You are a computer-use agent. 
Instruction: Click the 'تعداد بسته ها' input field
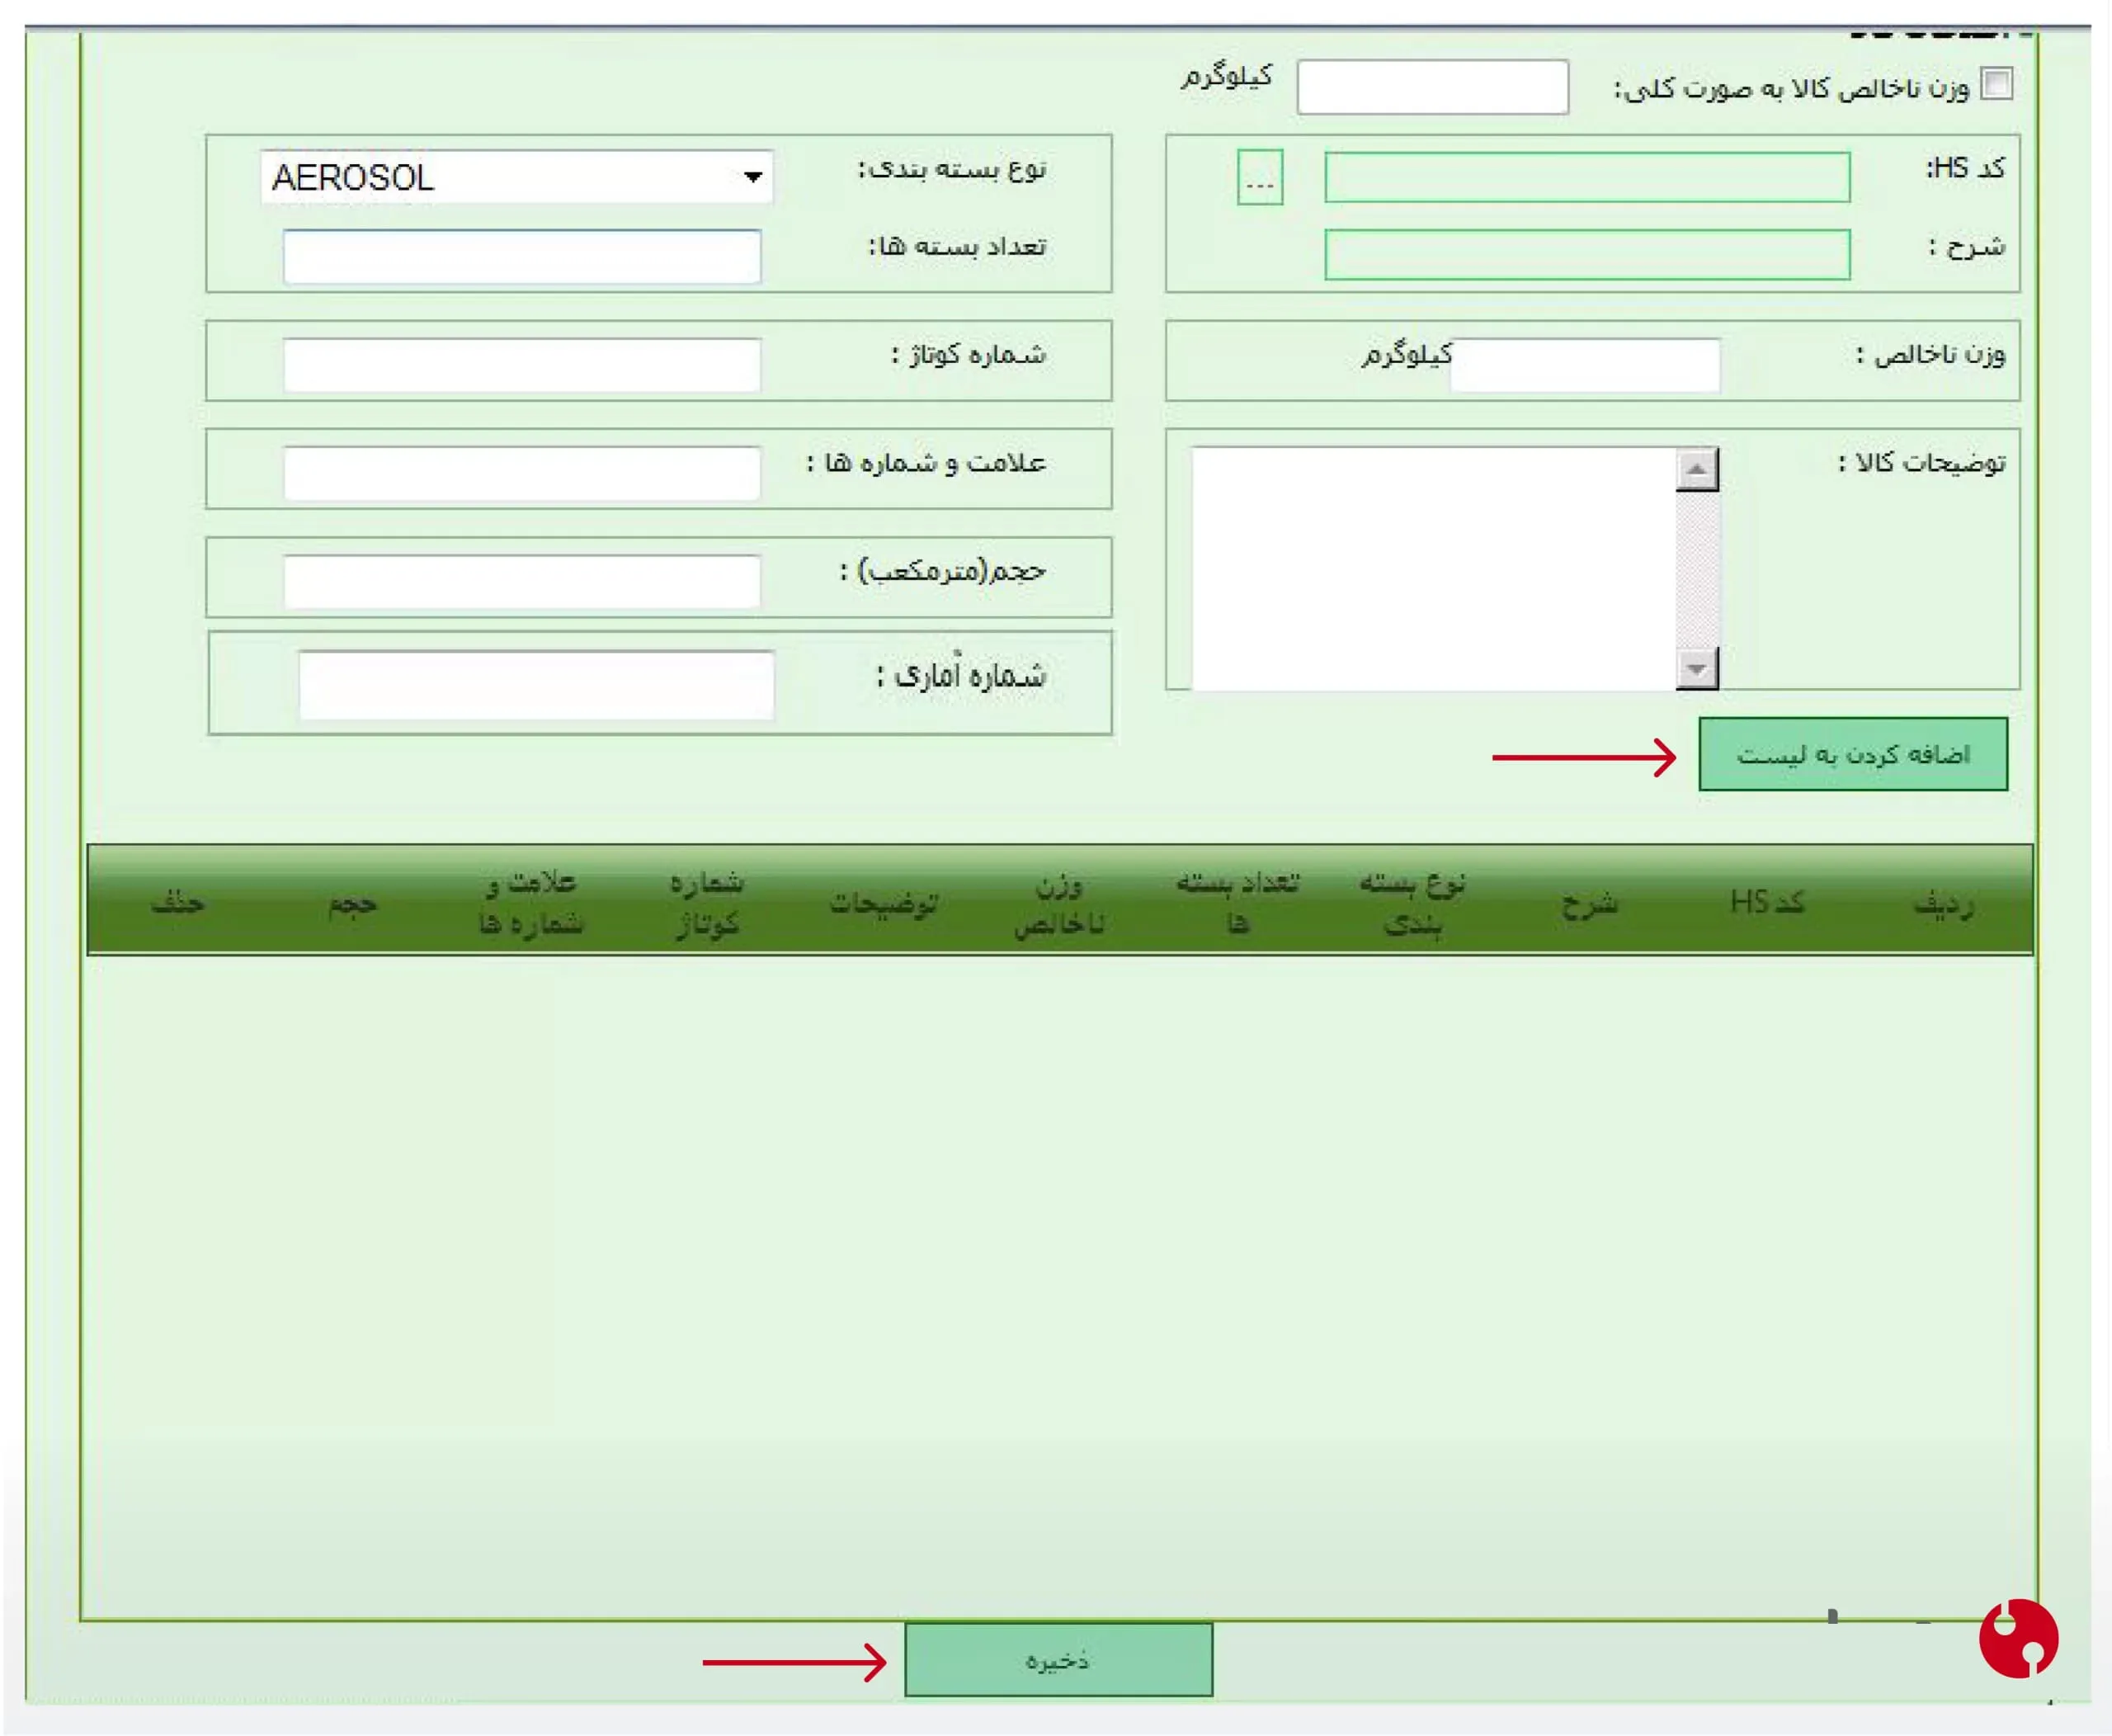coord(522,257)
